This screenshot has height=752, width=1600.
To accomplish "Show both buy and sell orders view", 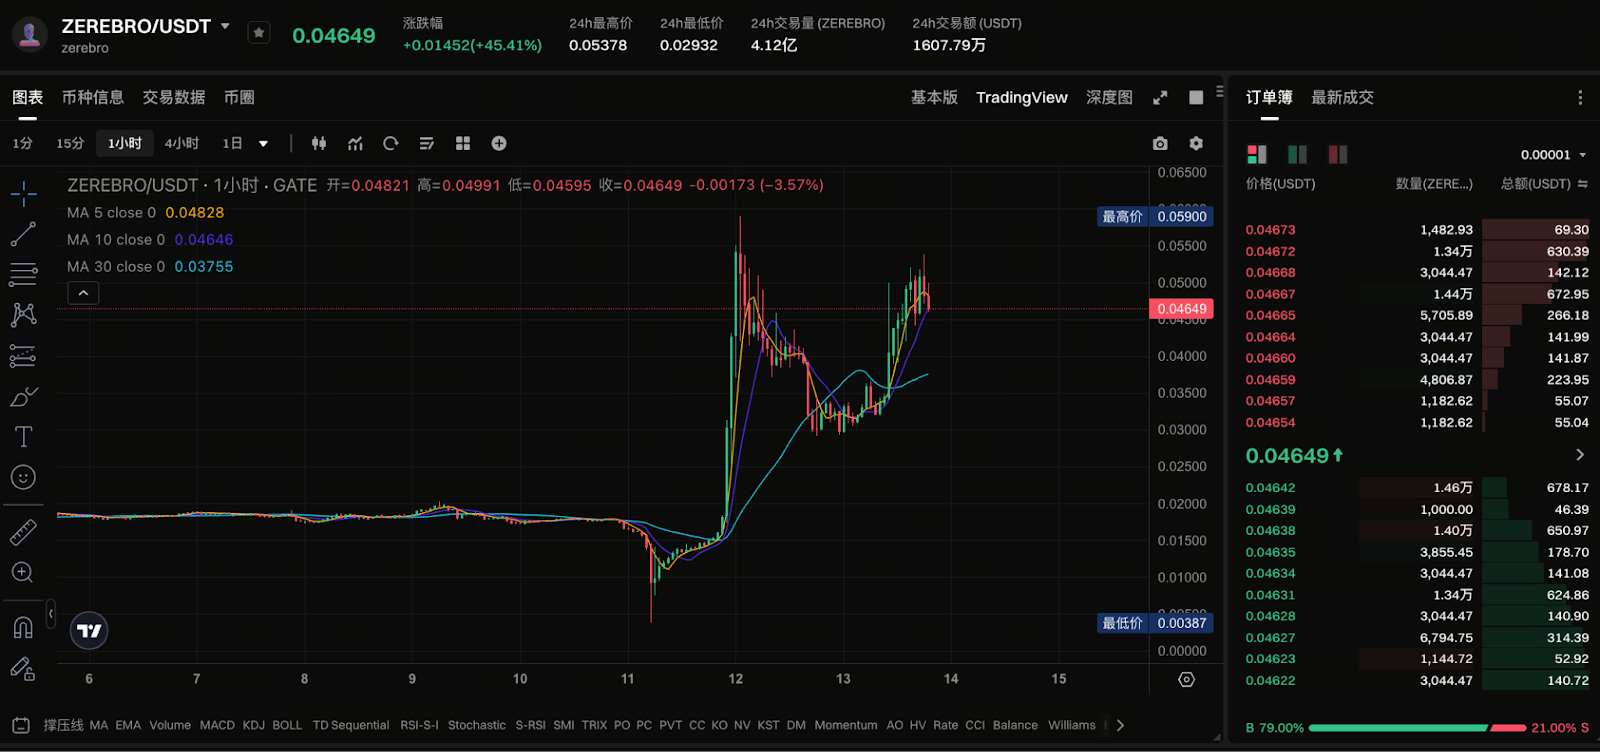I will pyautogui.click(x=1257, y=154).
